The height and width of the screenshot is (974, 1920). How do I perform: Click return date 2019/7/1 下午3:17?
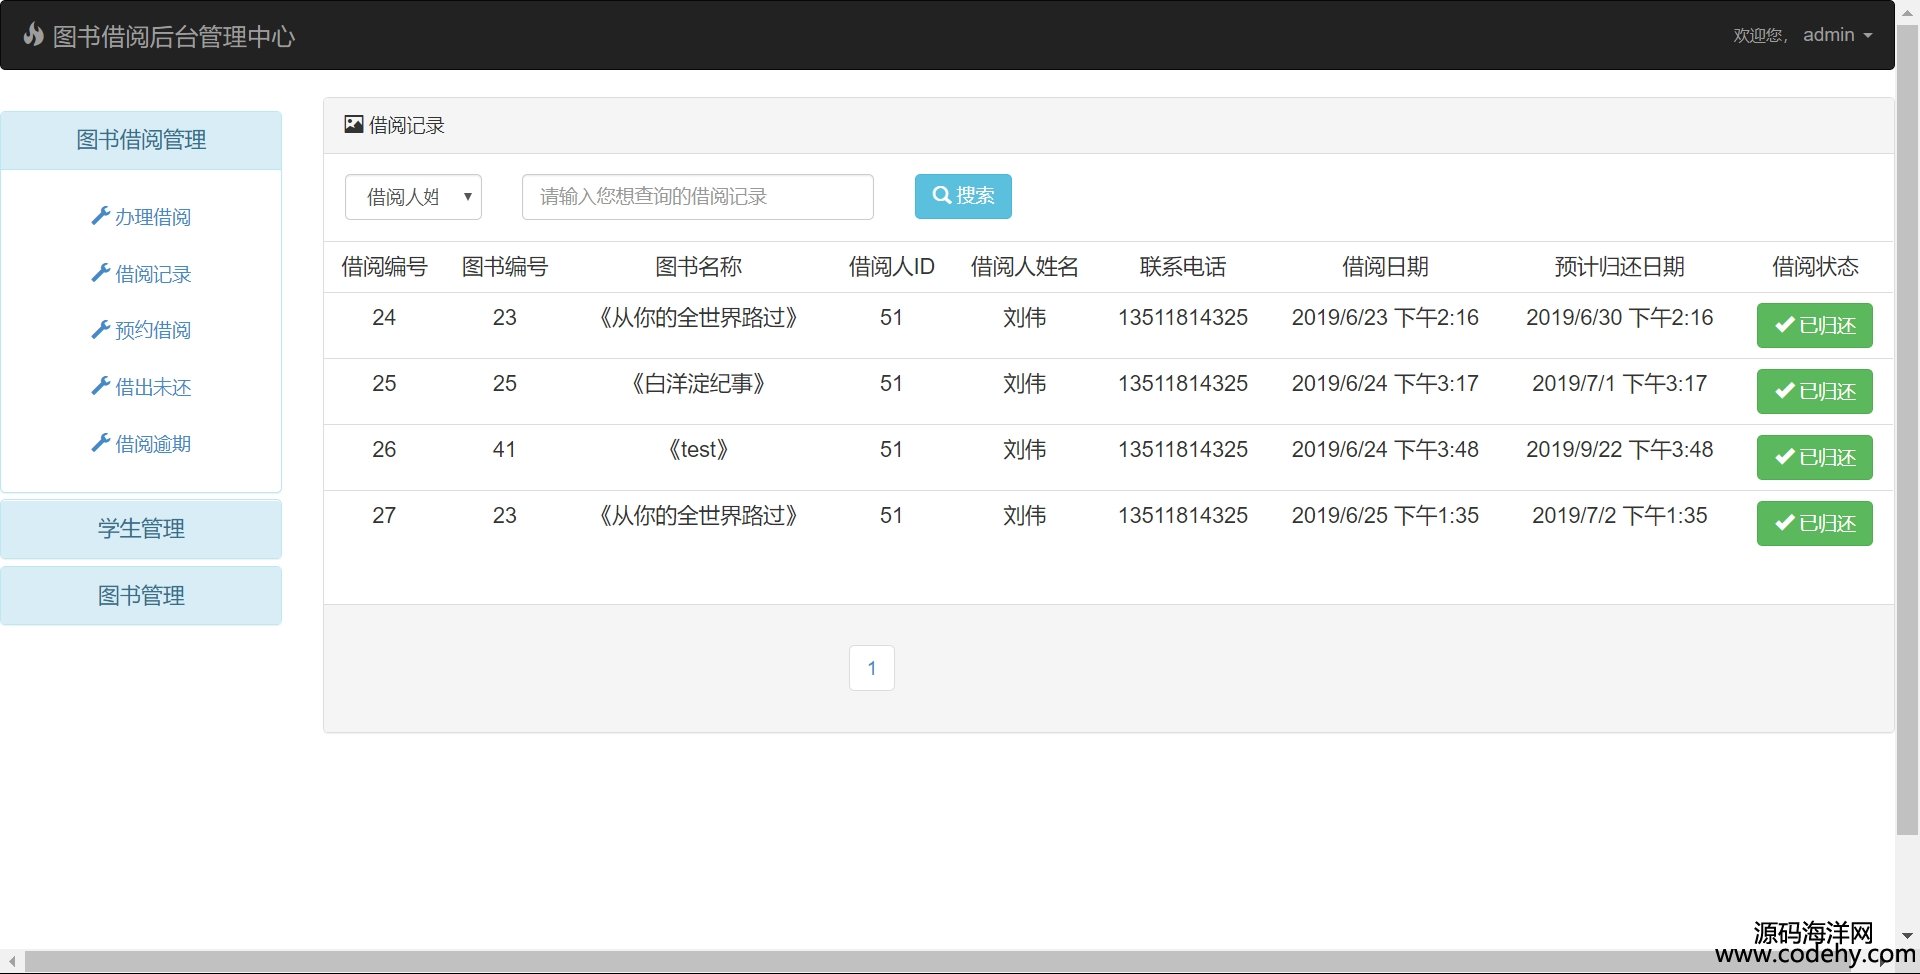(1620, 384)
